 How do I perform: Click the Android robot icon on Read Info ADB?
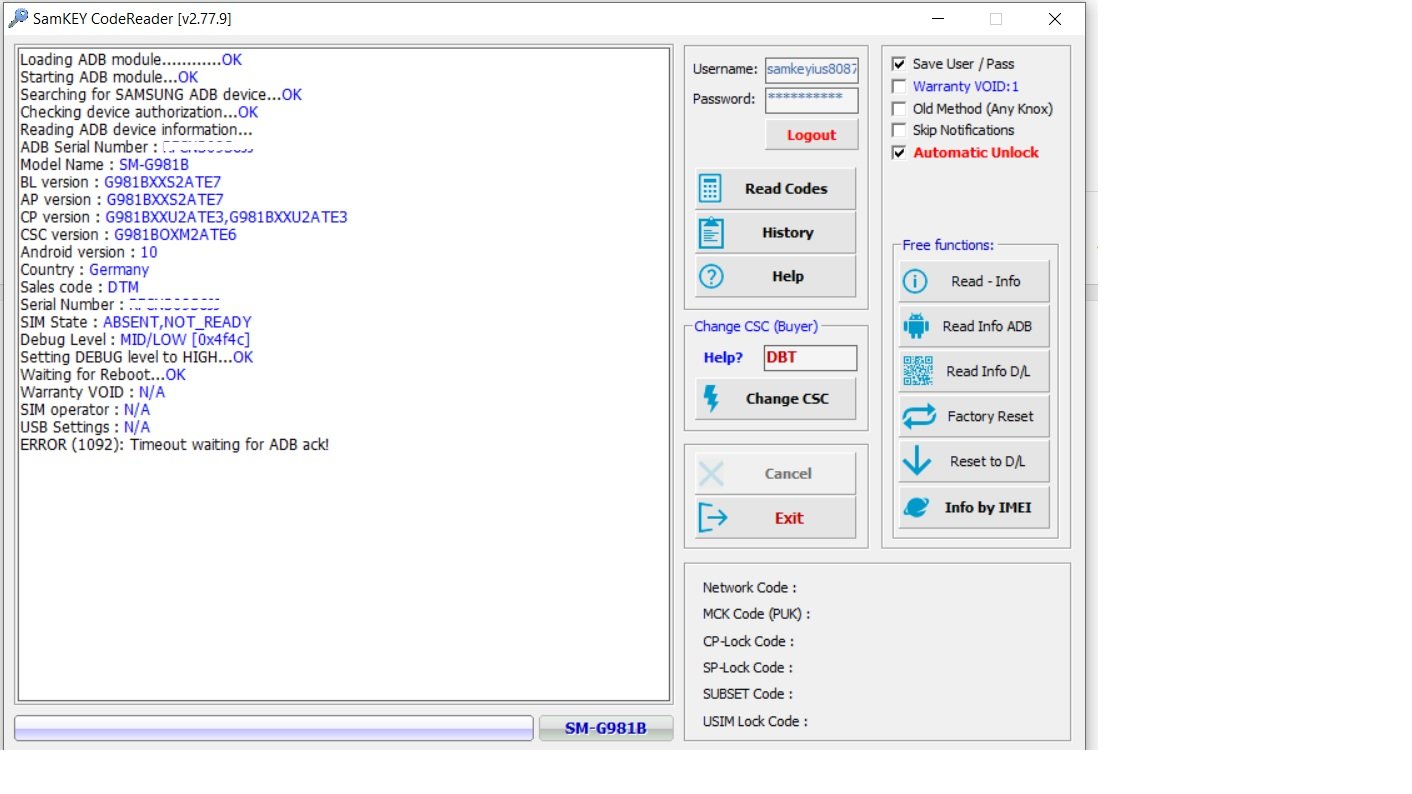(x=916, y=326)
